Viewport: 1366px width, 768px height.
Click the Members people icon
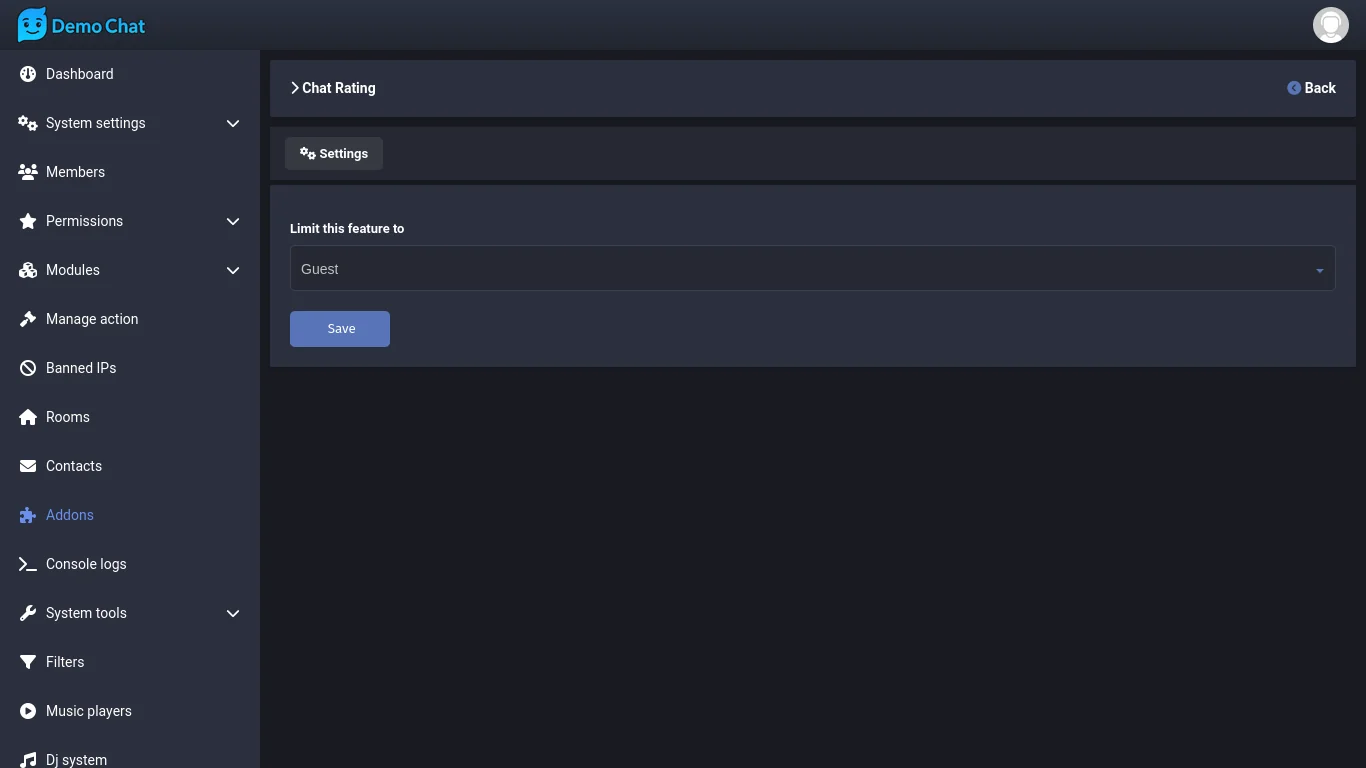click(x=28, y=172)
